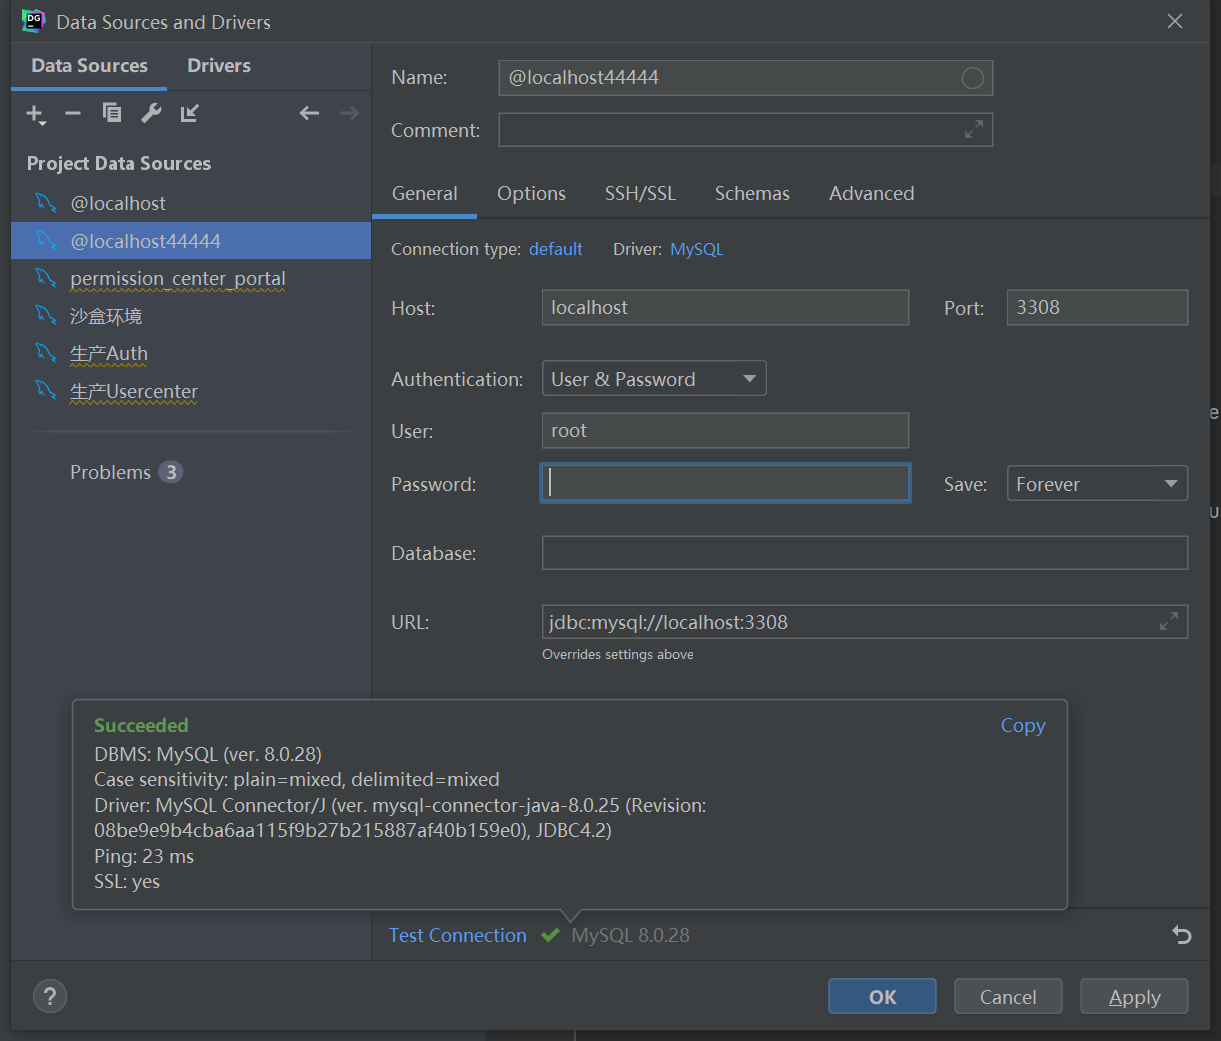Image resolution: width=1221 pixels, height=1041 pixels.
Task: Click the Comment input field
Action: (x=745, y=130)
